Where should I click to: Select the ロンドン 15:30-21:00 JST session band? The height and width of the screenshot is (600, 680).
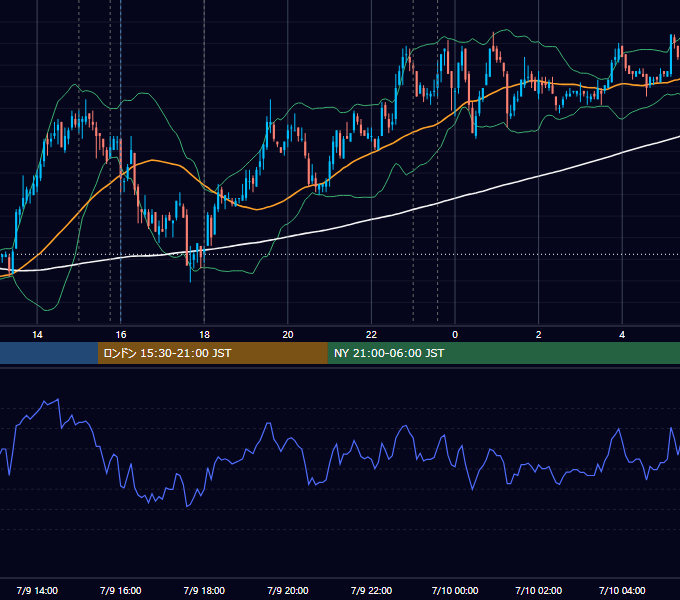212,353
